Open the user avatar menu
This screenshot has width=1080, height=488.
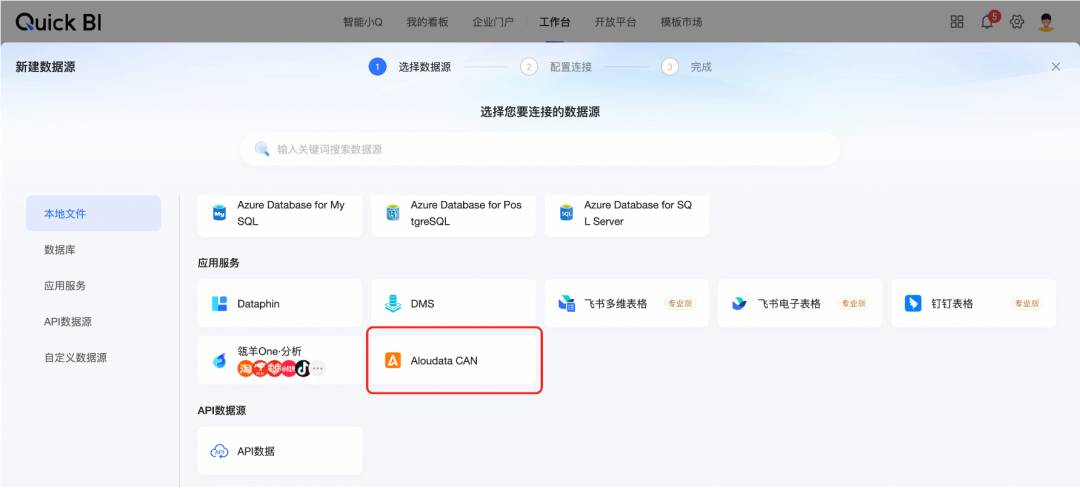coord(1047,21)
